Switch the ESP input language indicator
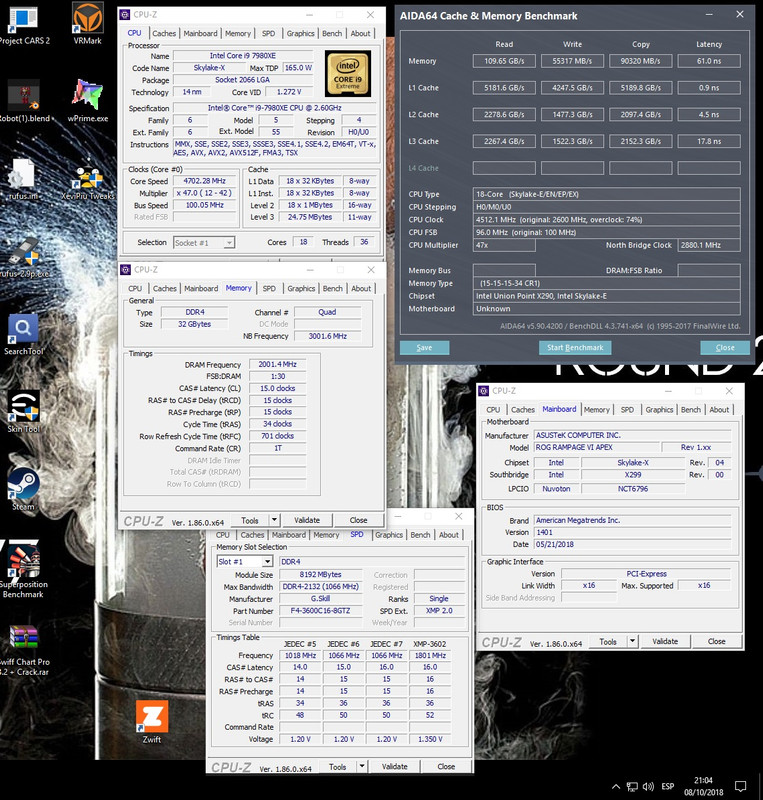This screenshot has width=763, height=800. (x=668, y=786)
